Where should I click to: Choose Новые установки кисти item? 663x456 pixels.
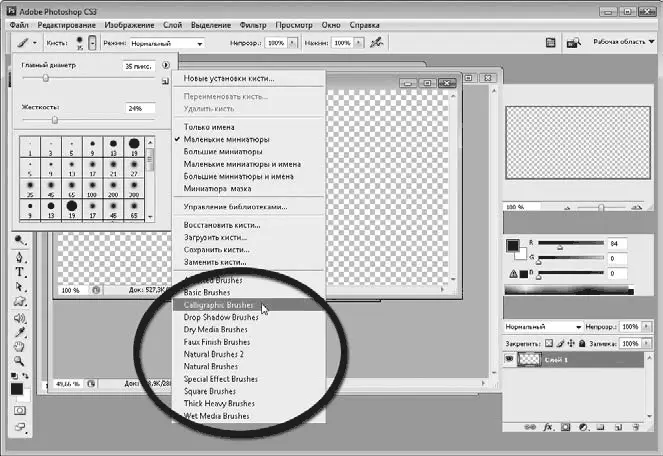pyautogui.click(x=249, y=78)
